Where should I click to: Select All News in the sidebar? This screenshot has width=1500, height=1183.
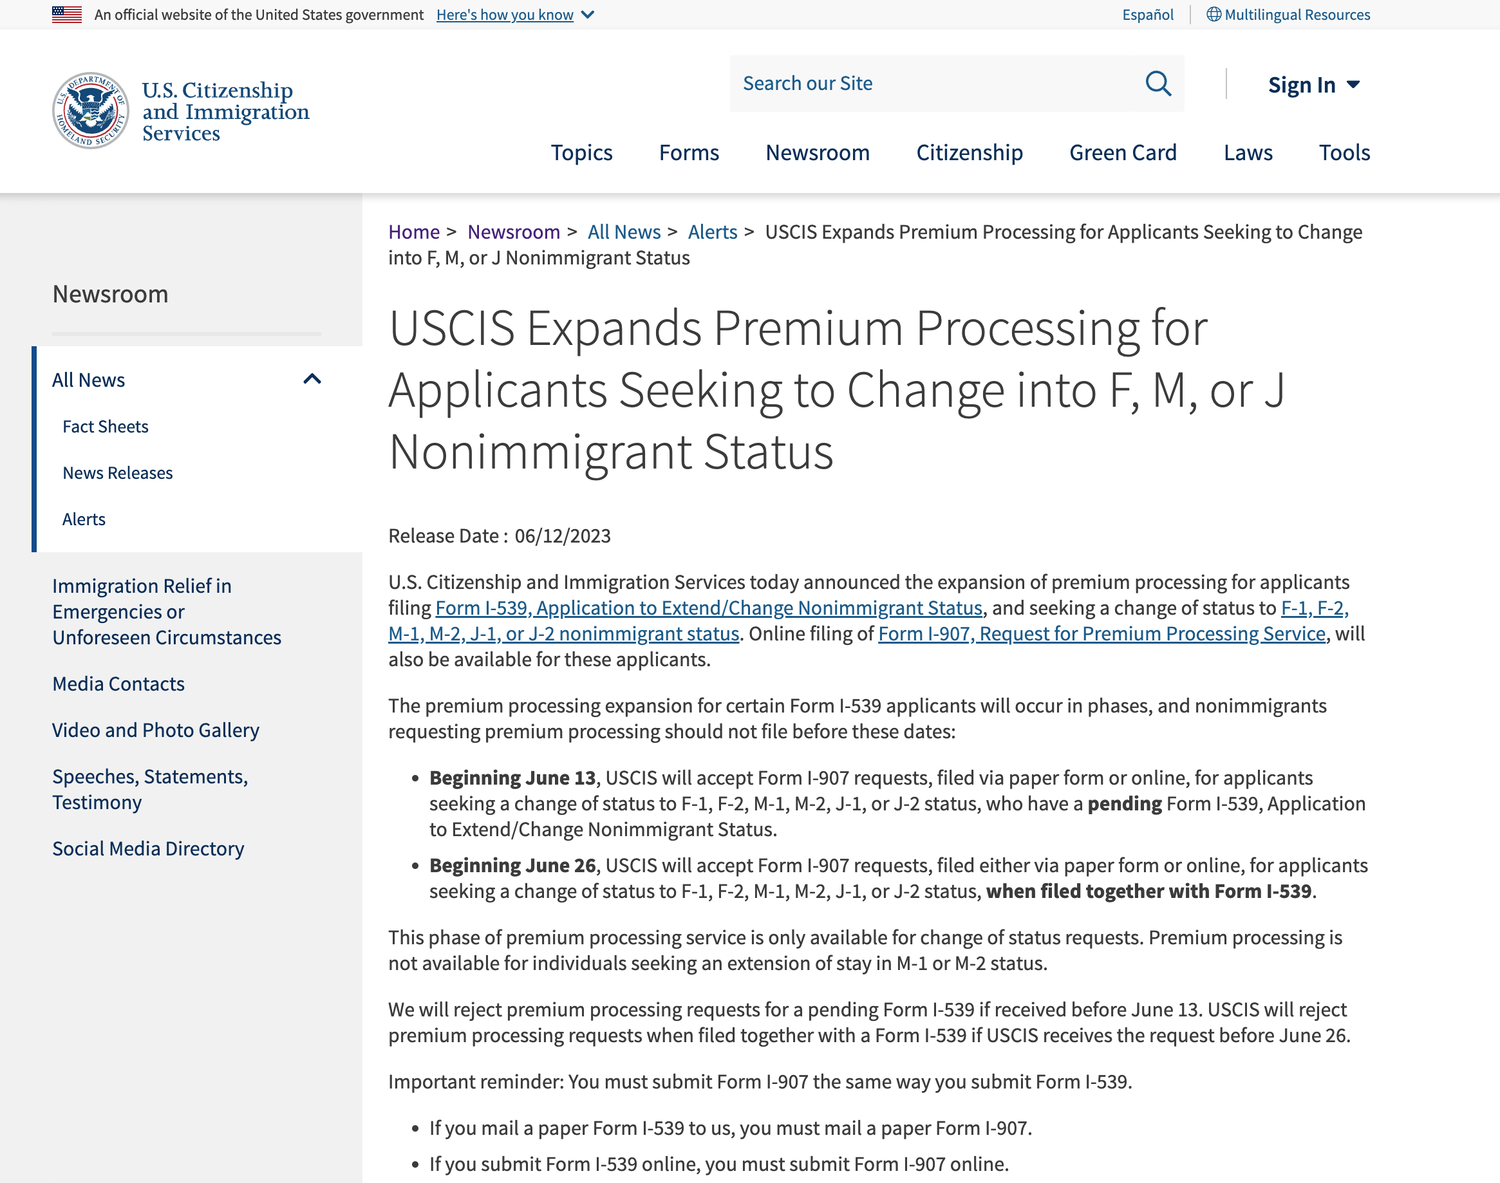(89, 380)
